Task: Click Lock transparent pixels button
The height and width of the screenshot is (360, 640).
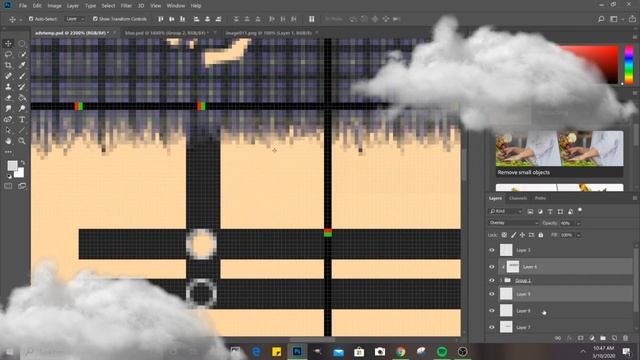Action: click(504, 235)
